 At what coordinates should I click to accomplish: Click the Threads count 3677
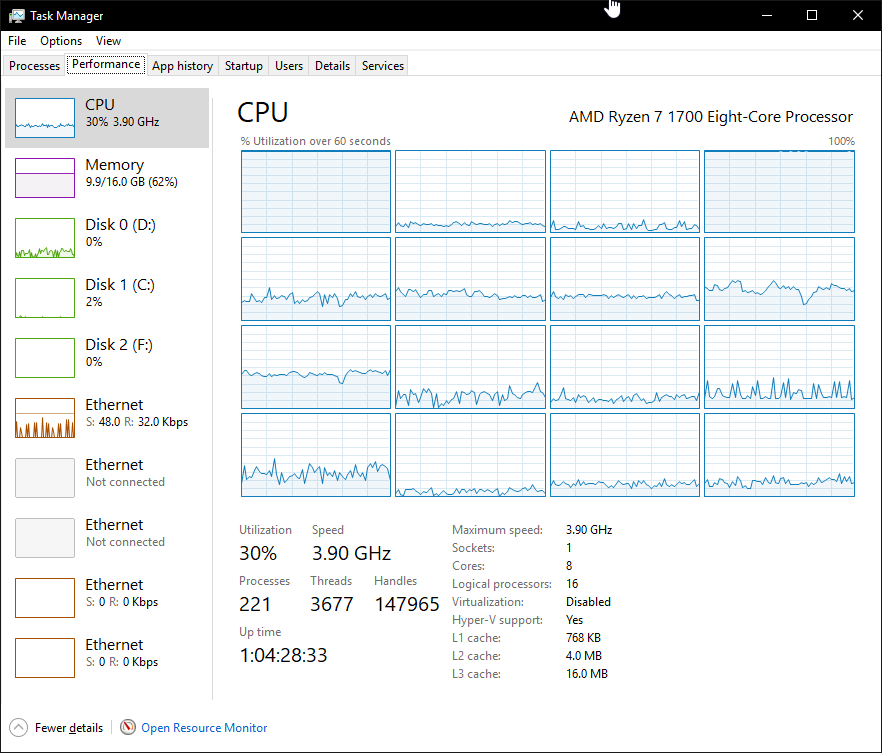(332, 604)
